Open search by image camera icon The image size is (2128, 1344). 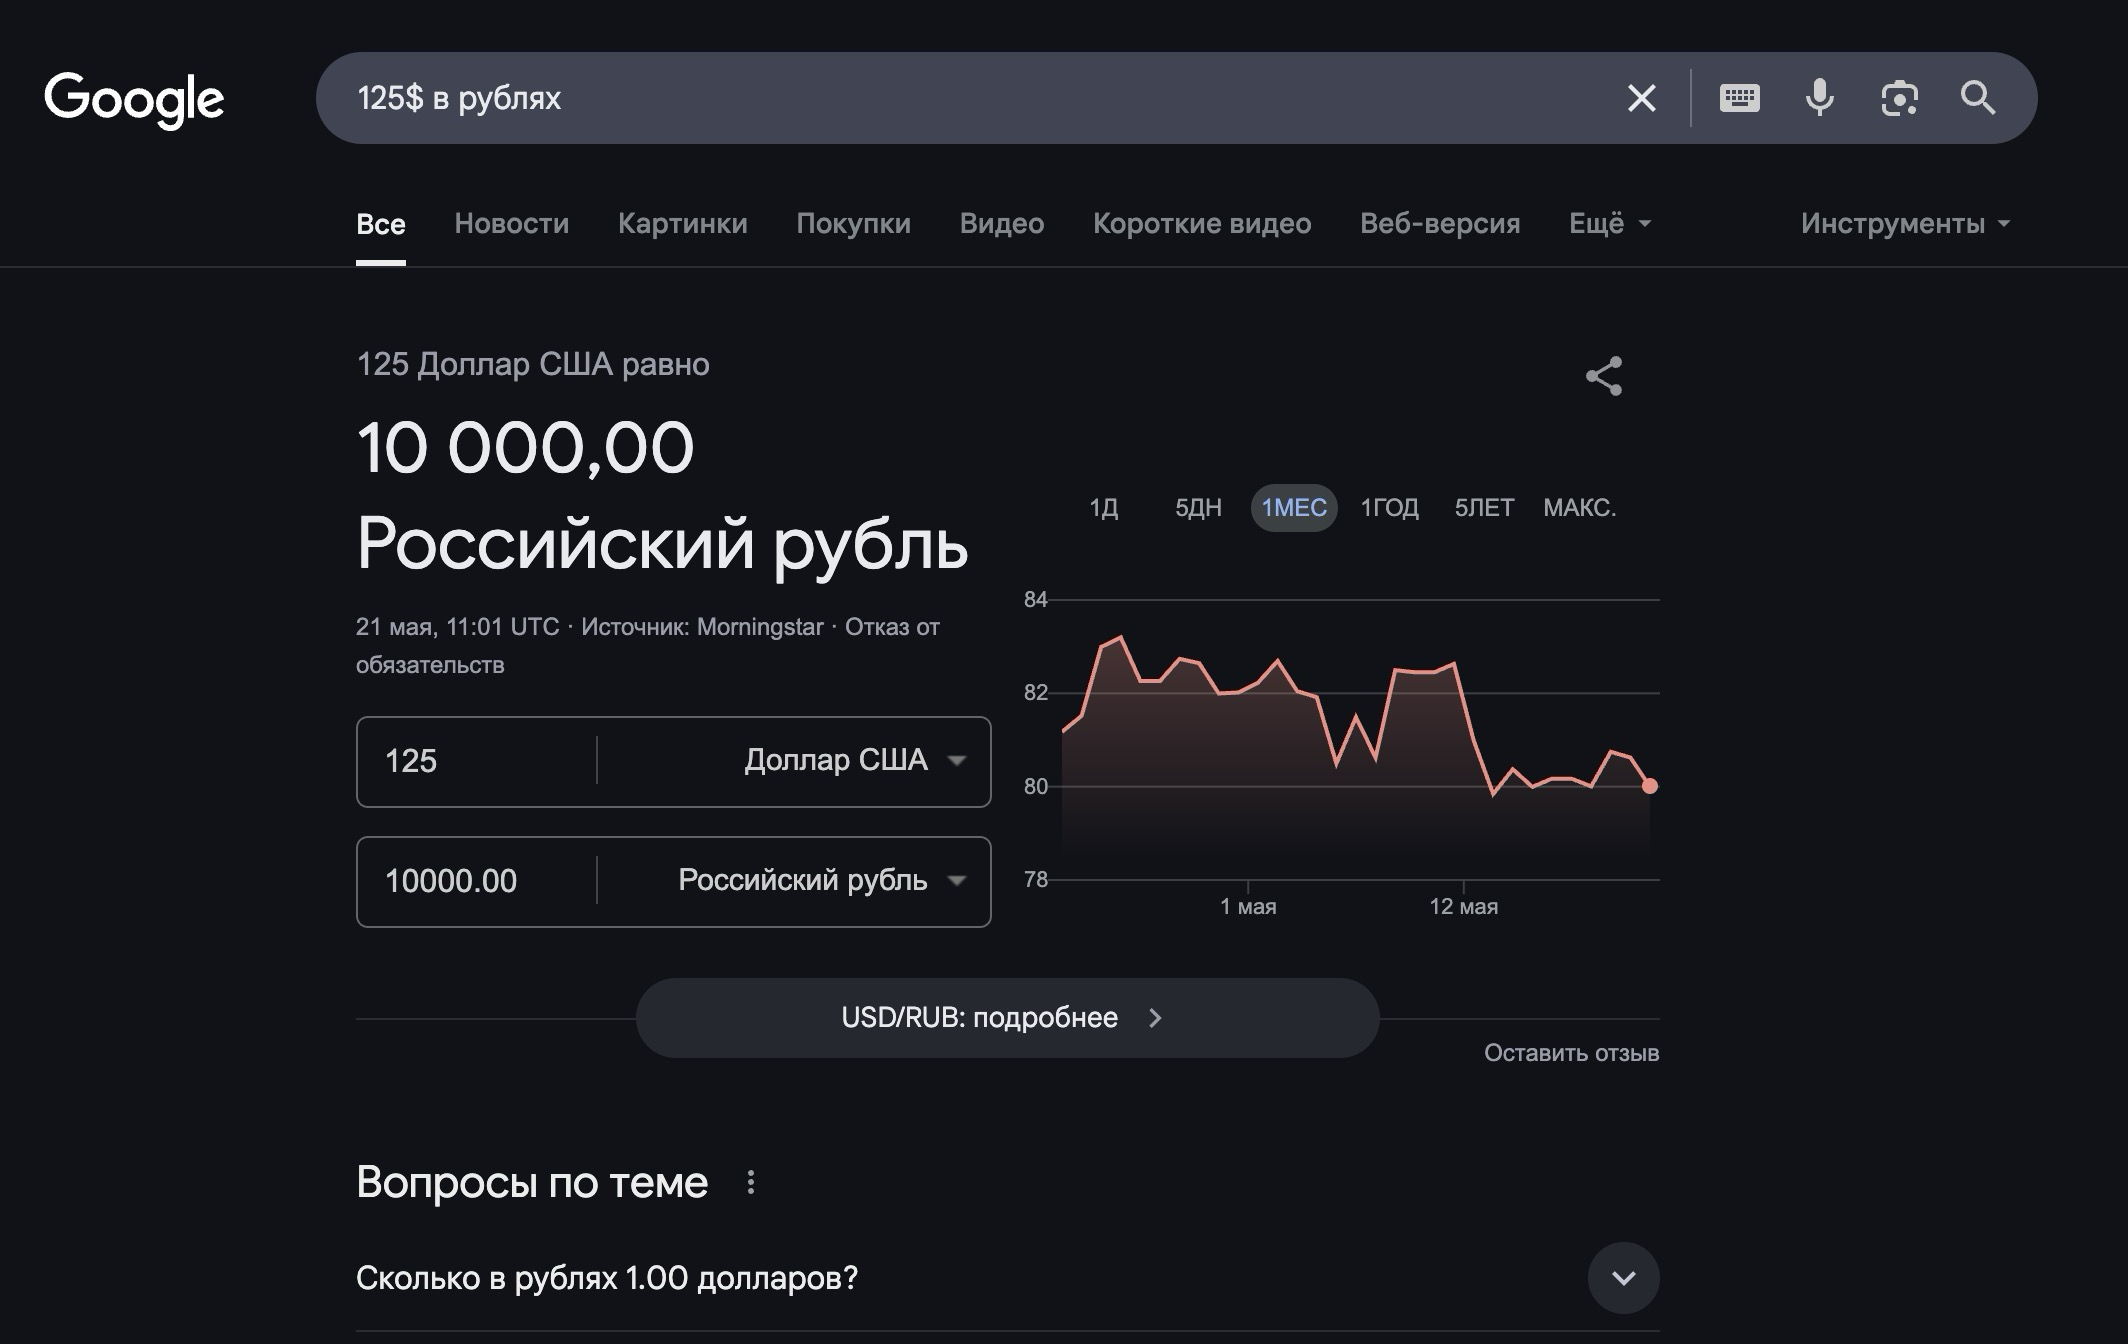click(x=1899, y=98)
